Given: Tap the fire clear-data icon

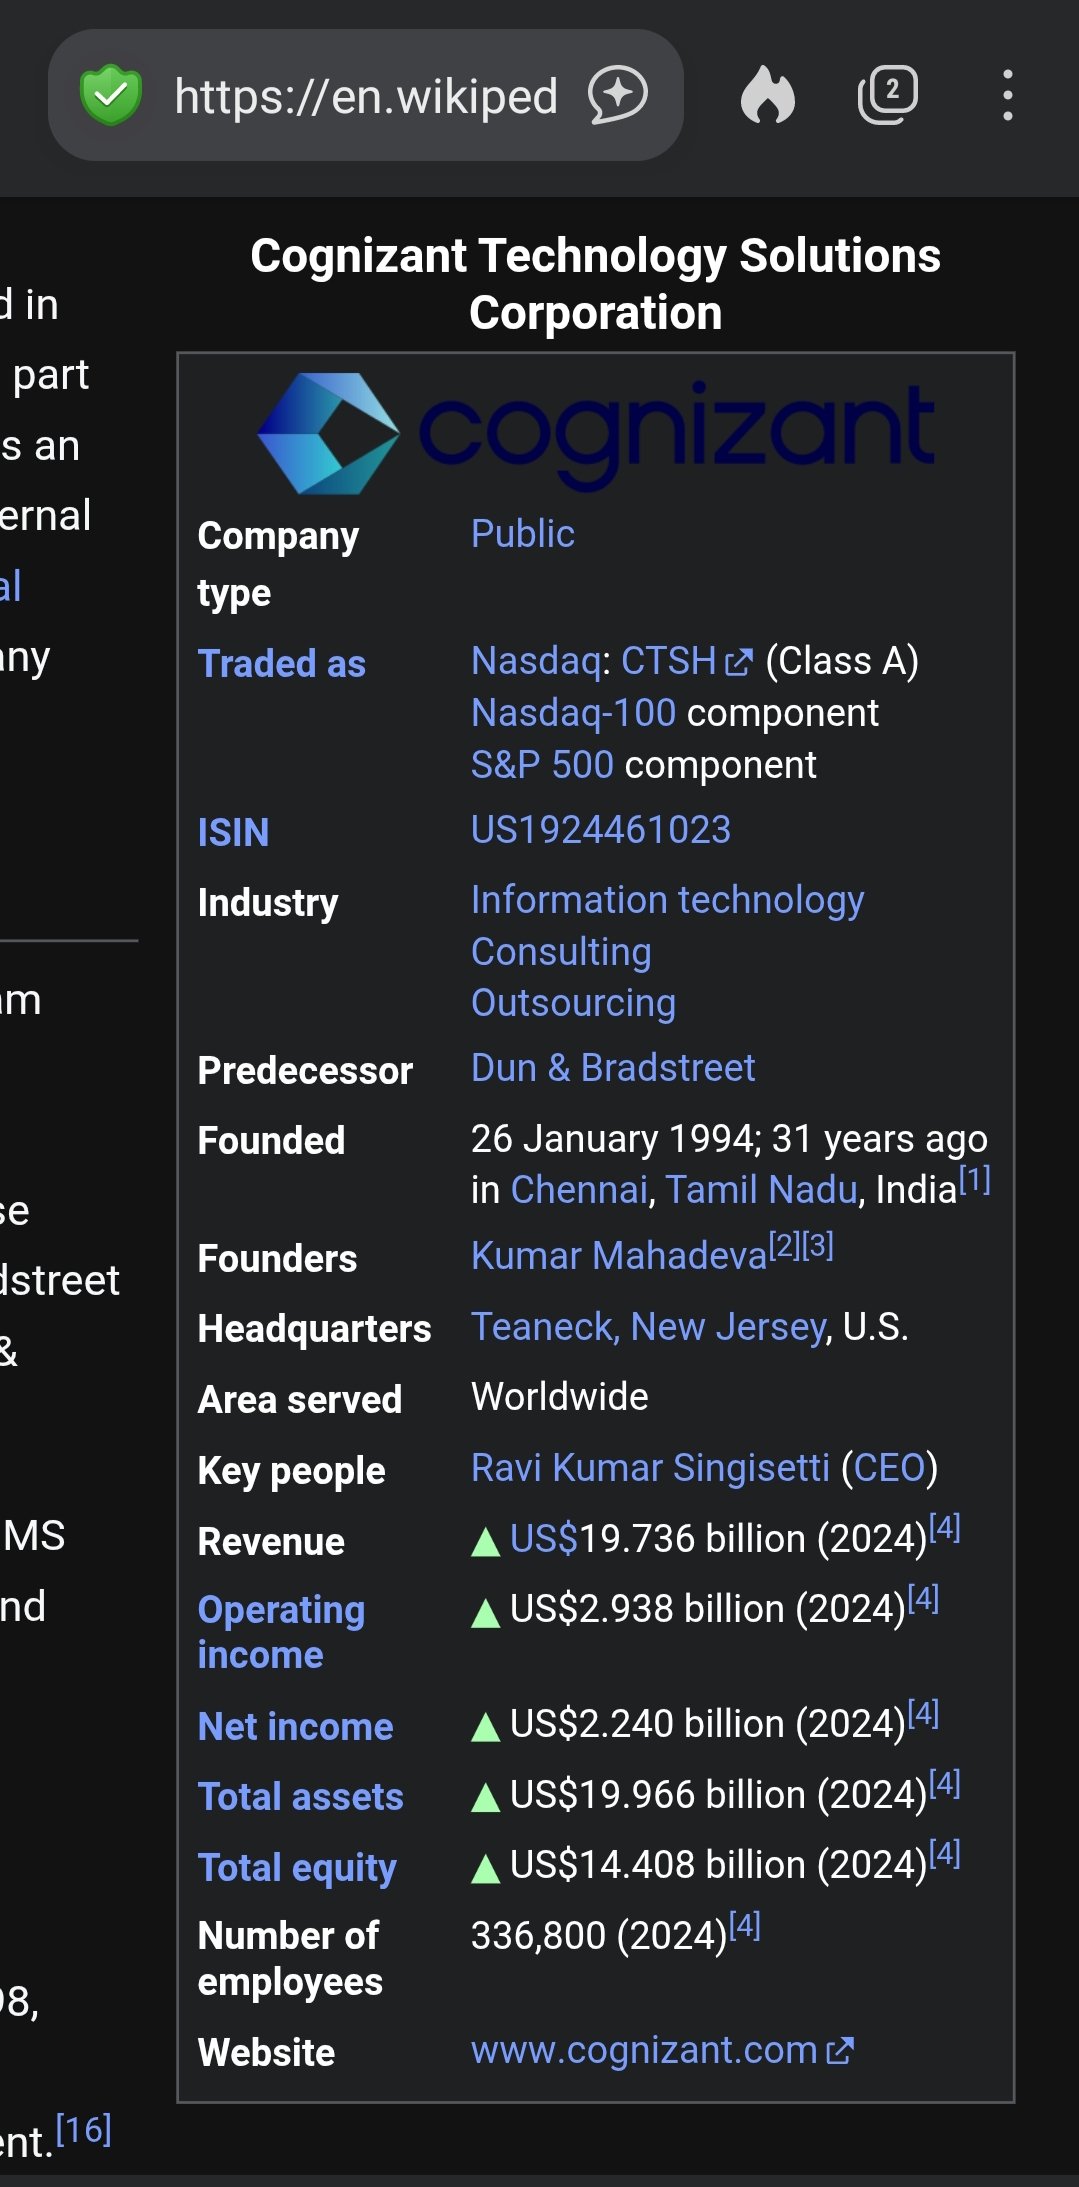Looking at the screenshot, I should (768, 96).
